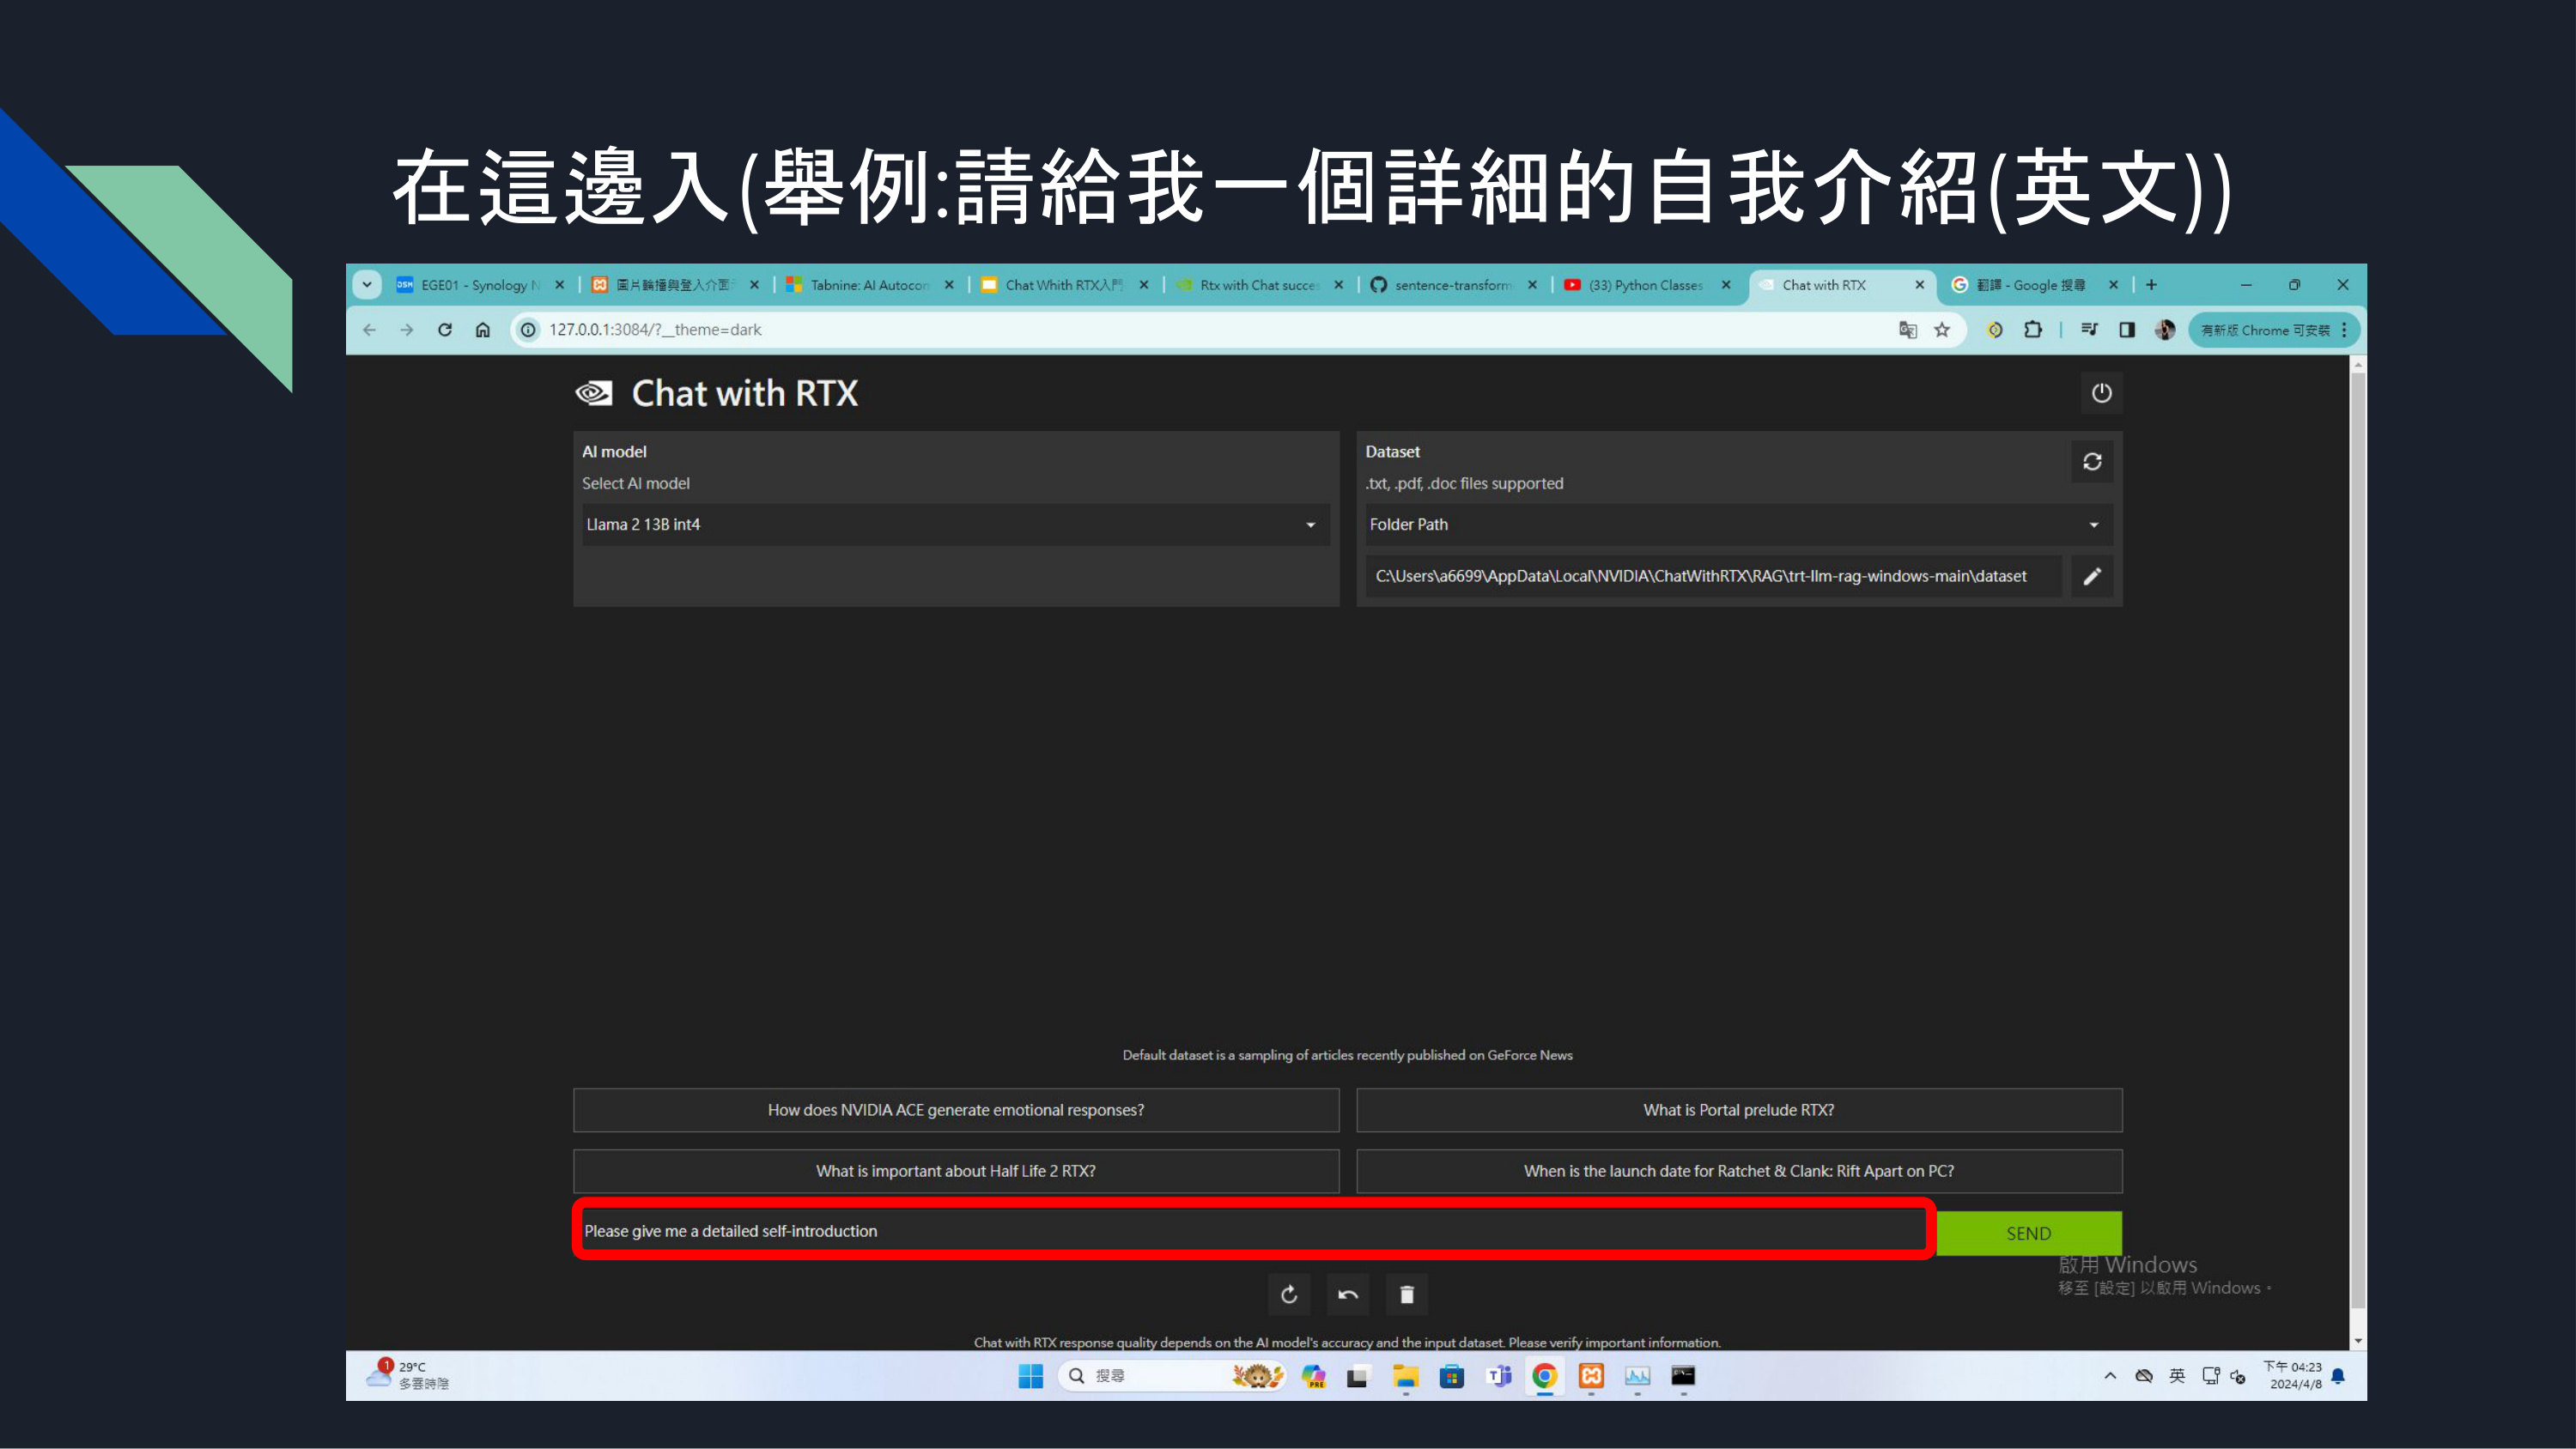Viewport: 2576px width, 1449px height.
Task: Click the green SEND button
Action: click(x=2029, y=1233)
